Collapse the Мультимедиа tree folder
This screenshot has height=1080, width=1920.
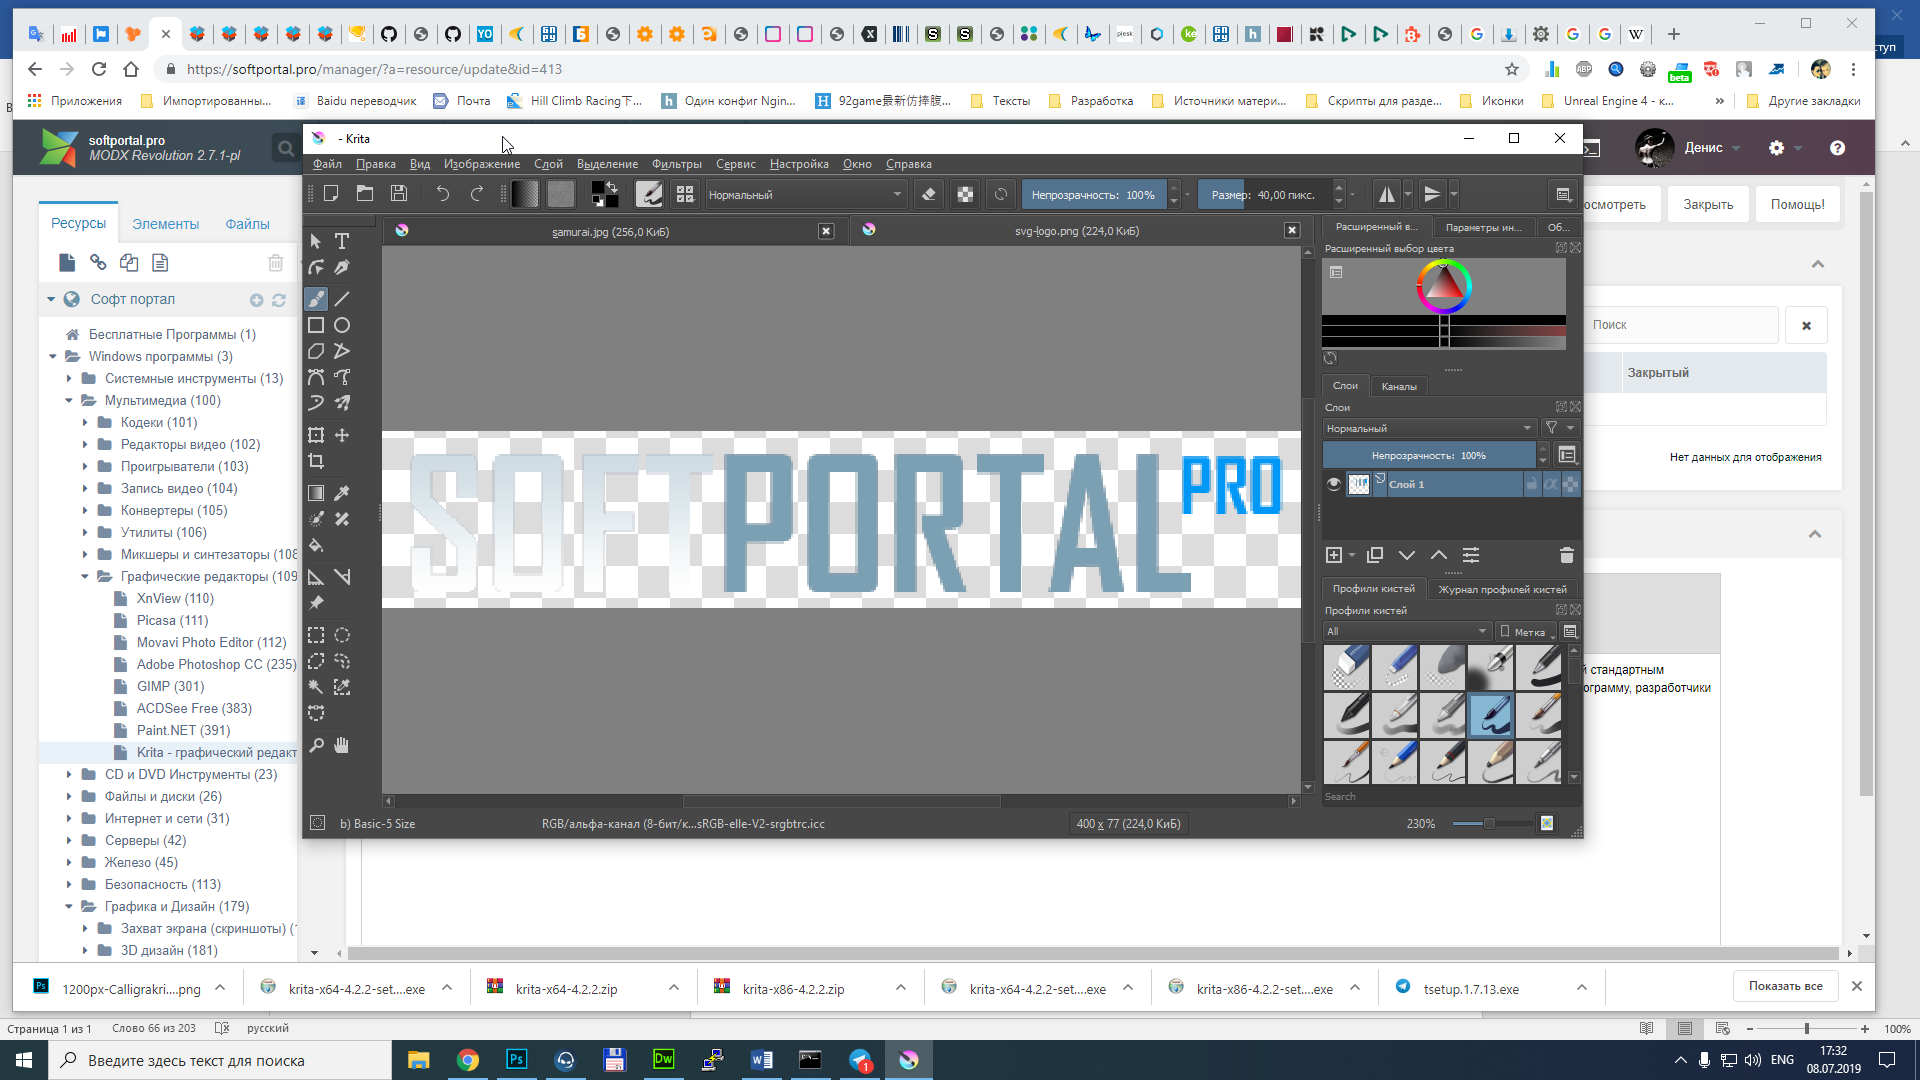click(69, 400)
